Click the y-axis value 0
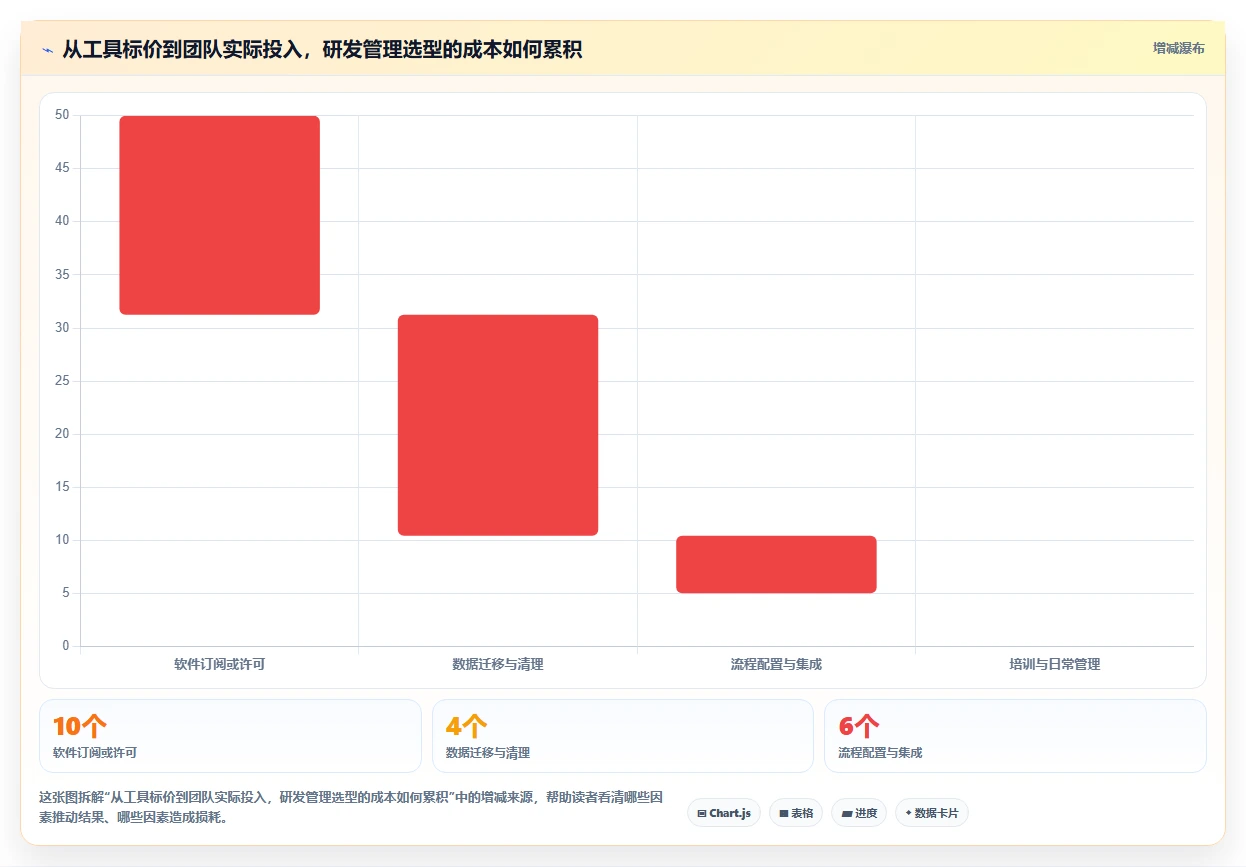The height and width of the screenshot is (867, 1246). (x=66, y=646)
